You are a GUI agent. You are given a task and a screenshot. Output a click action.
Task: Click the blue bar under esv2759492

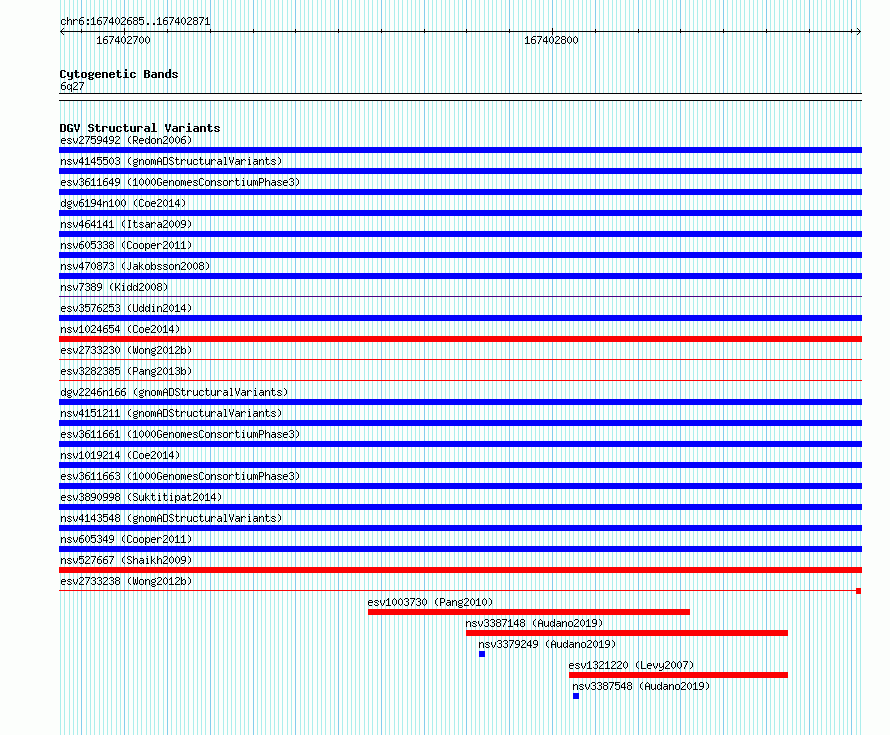(460, 150)
